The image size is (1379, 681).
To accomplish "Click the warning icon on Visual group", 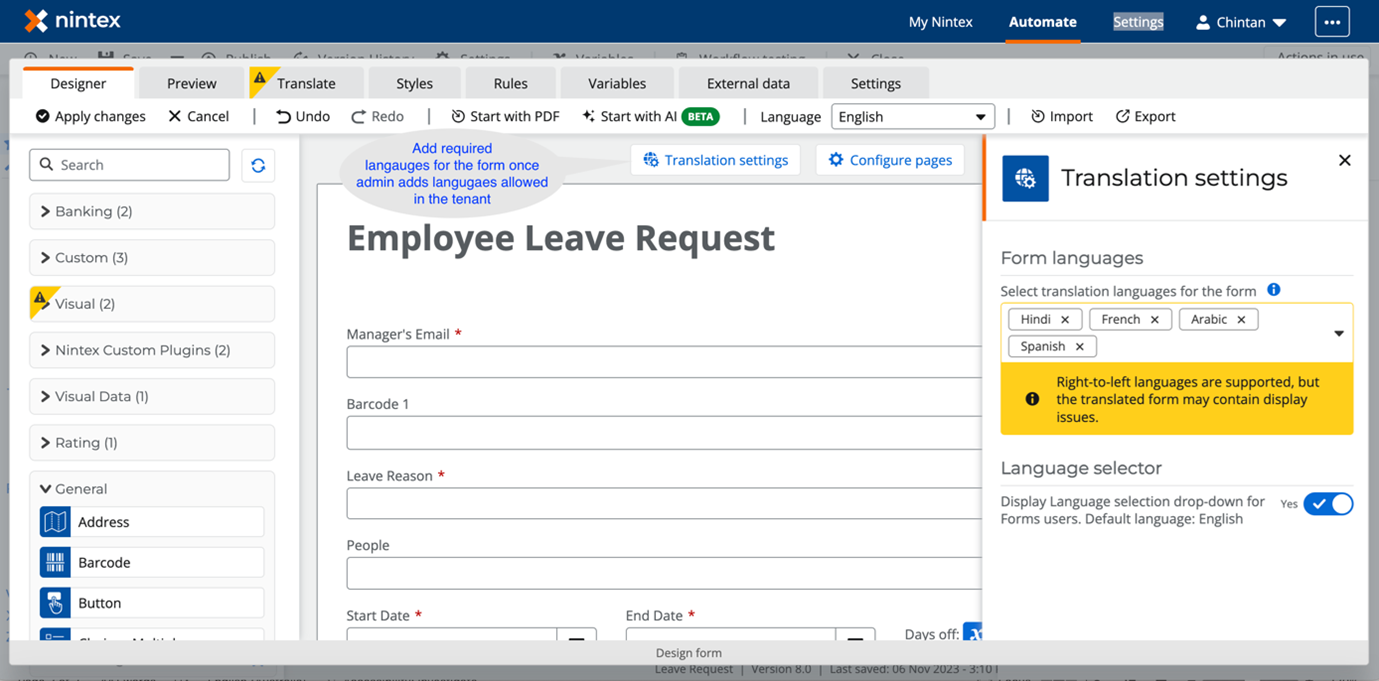I will coord(40,298).
